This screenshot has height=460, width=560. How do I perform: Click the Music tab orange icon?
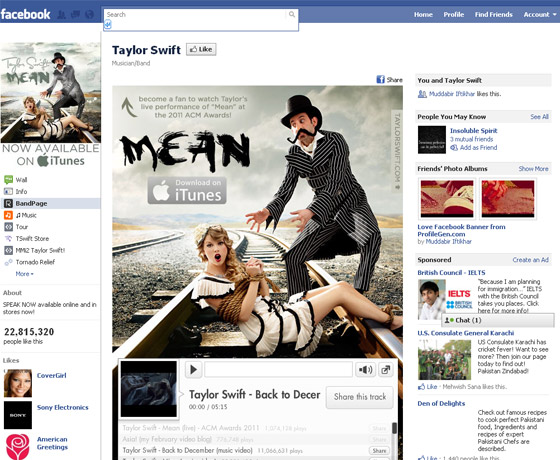pos(8,215)
